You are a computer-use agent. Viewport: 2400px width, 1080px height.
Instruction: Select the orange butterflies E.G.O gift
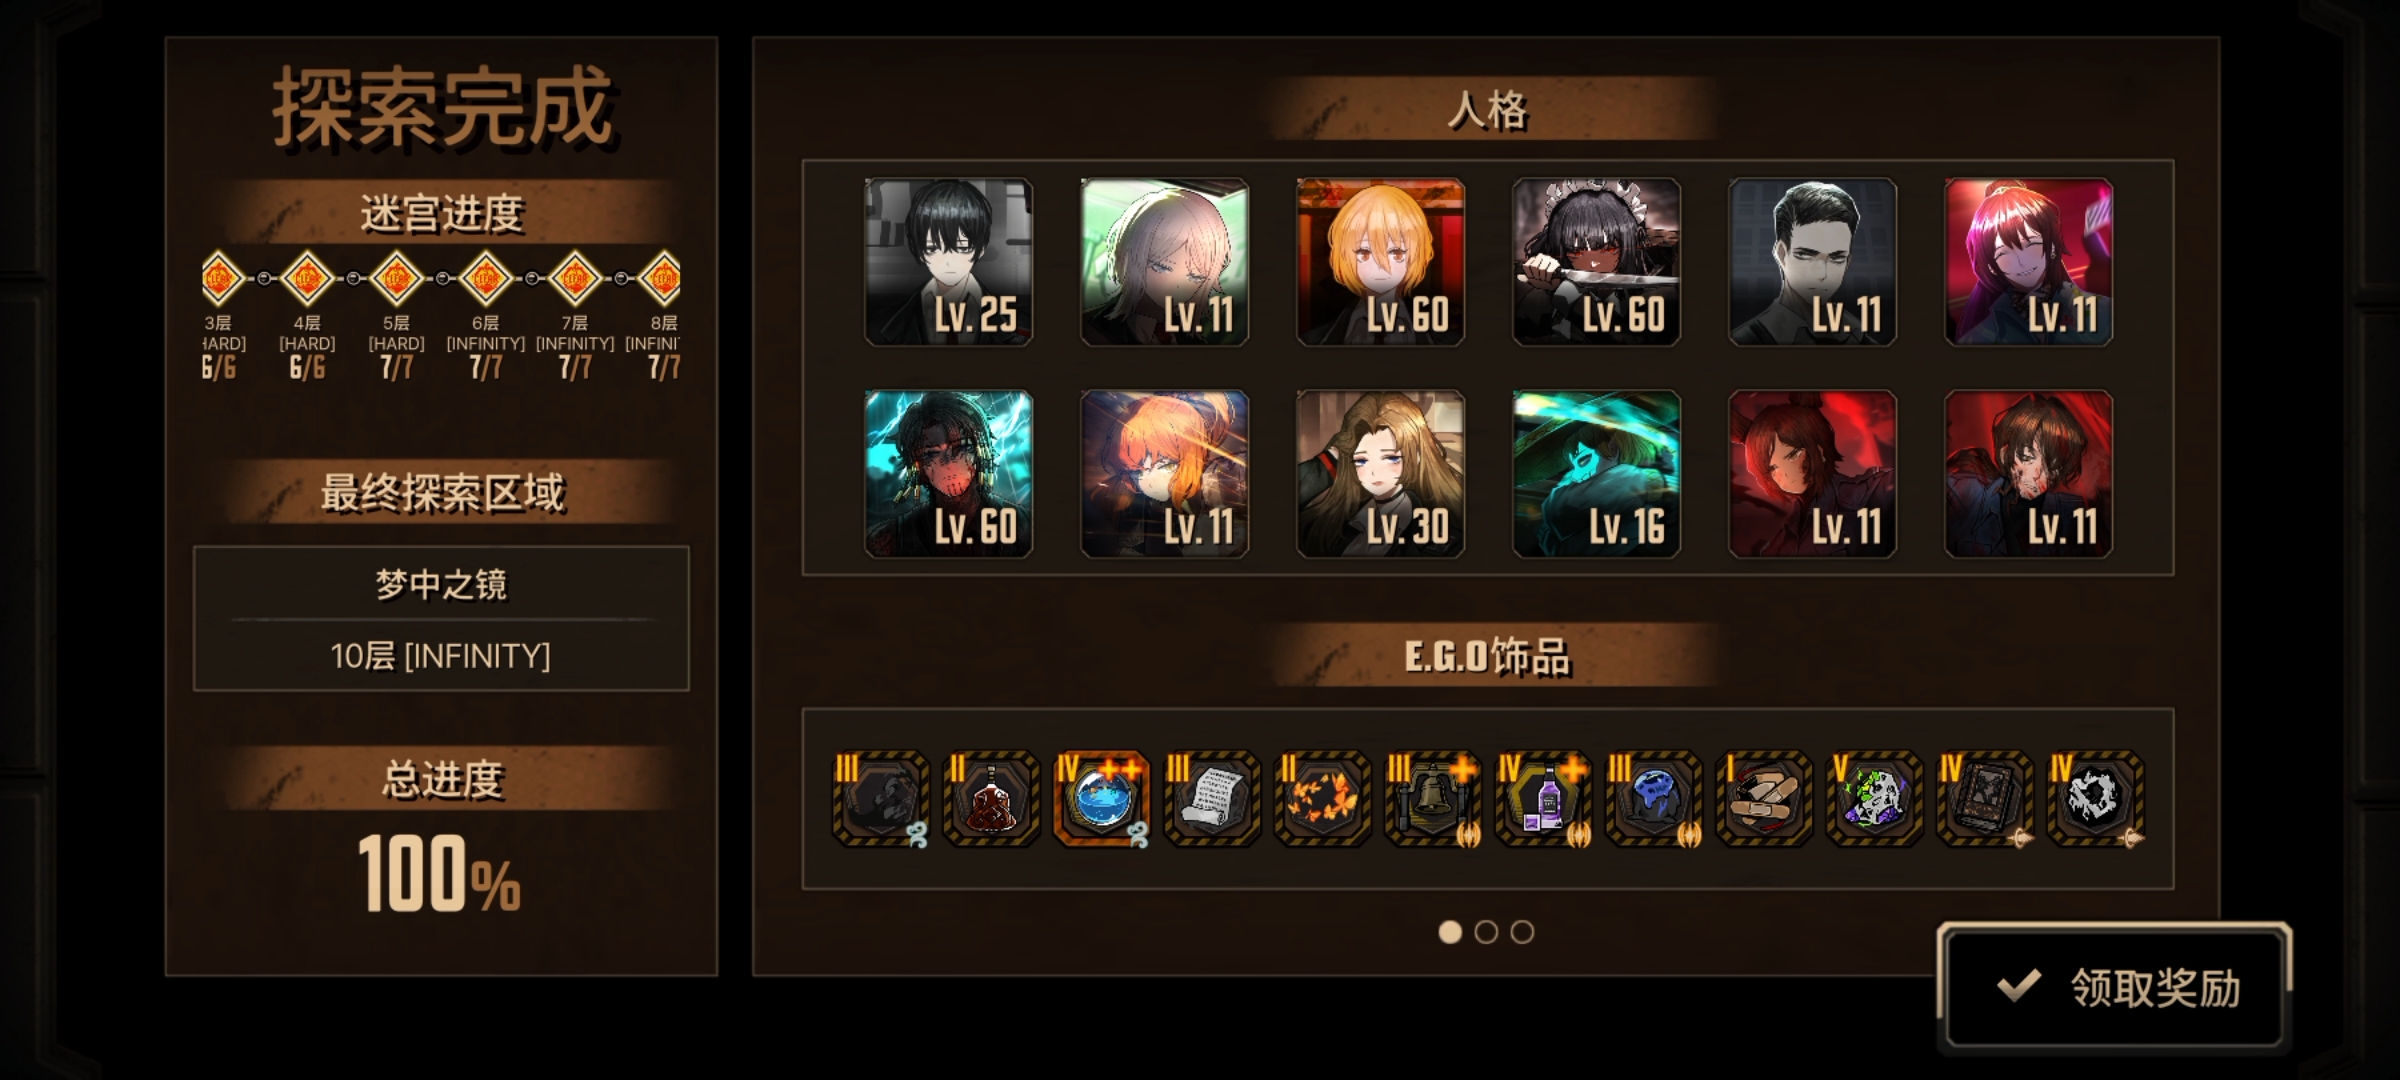pos(1322,799)
